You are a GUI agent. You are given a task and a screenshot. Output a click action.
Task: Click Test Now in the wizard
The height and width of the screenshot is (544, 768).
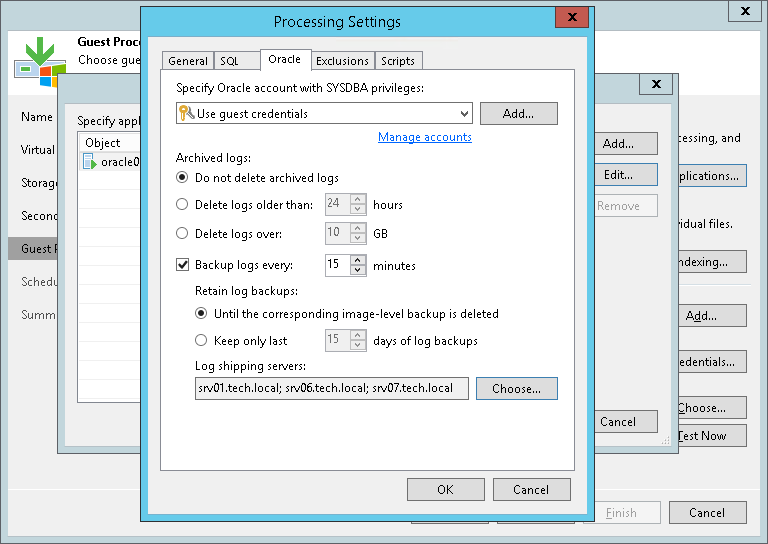713,435
